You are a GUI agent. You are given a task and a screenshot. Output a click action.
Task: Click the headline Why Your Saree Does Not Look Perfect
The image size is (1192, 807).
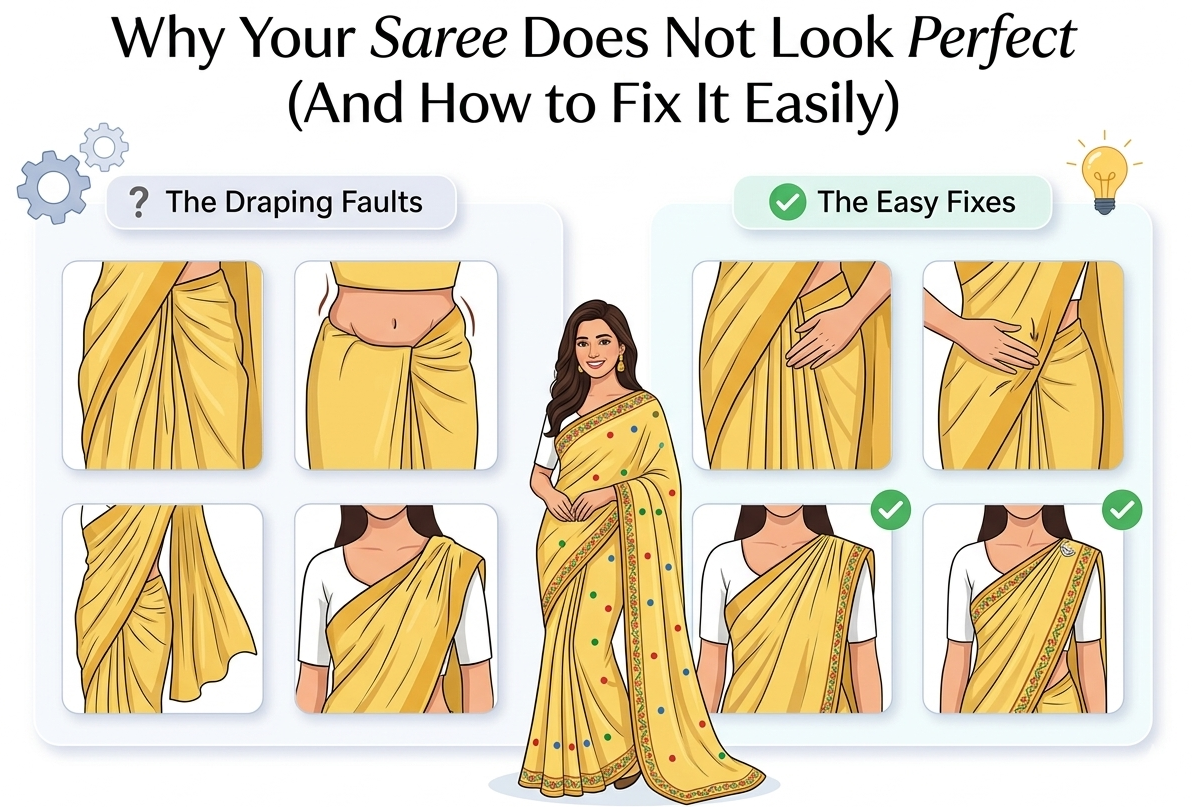[594, 36]
